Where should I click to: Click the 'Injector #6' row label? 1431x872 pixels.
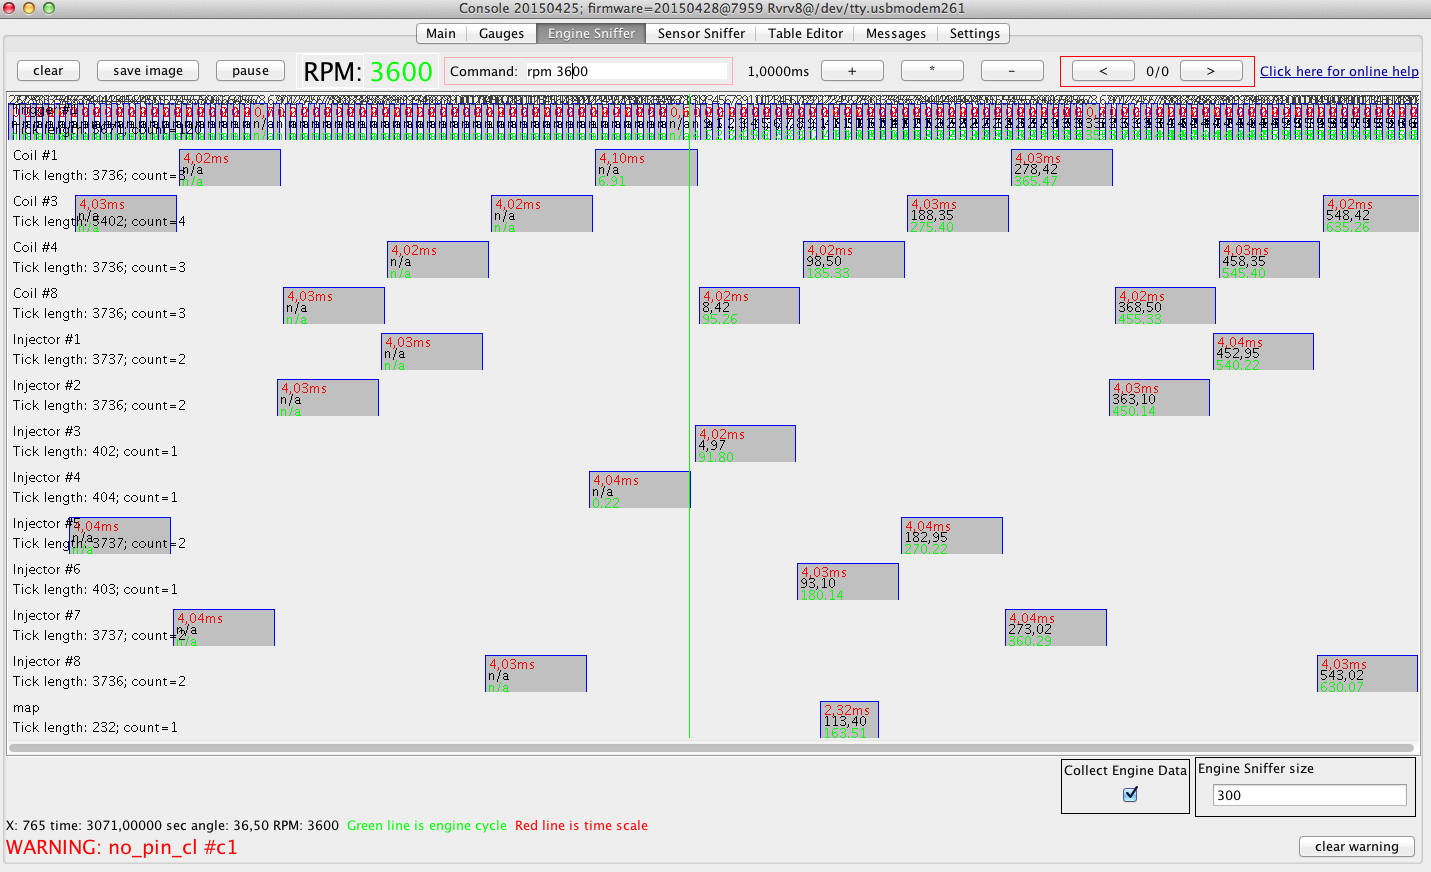point(46,569)
